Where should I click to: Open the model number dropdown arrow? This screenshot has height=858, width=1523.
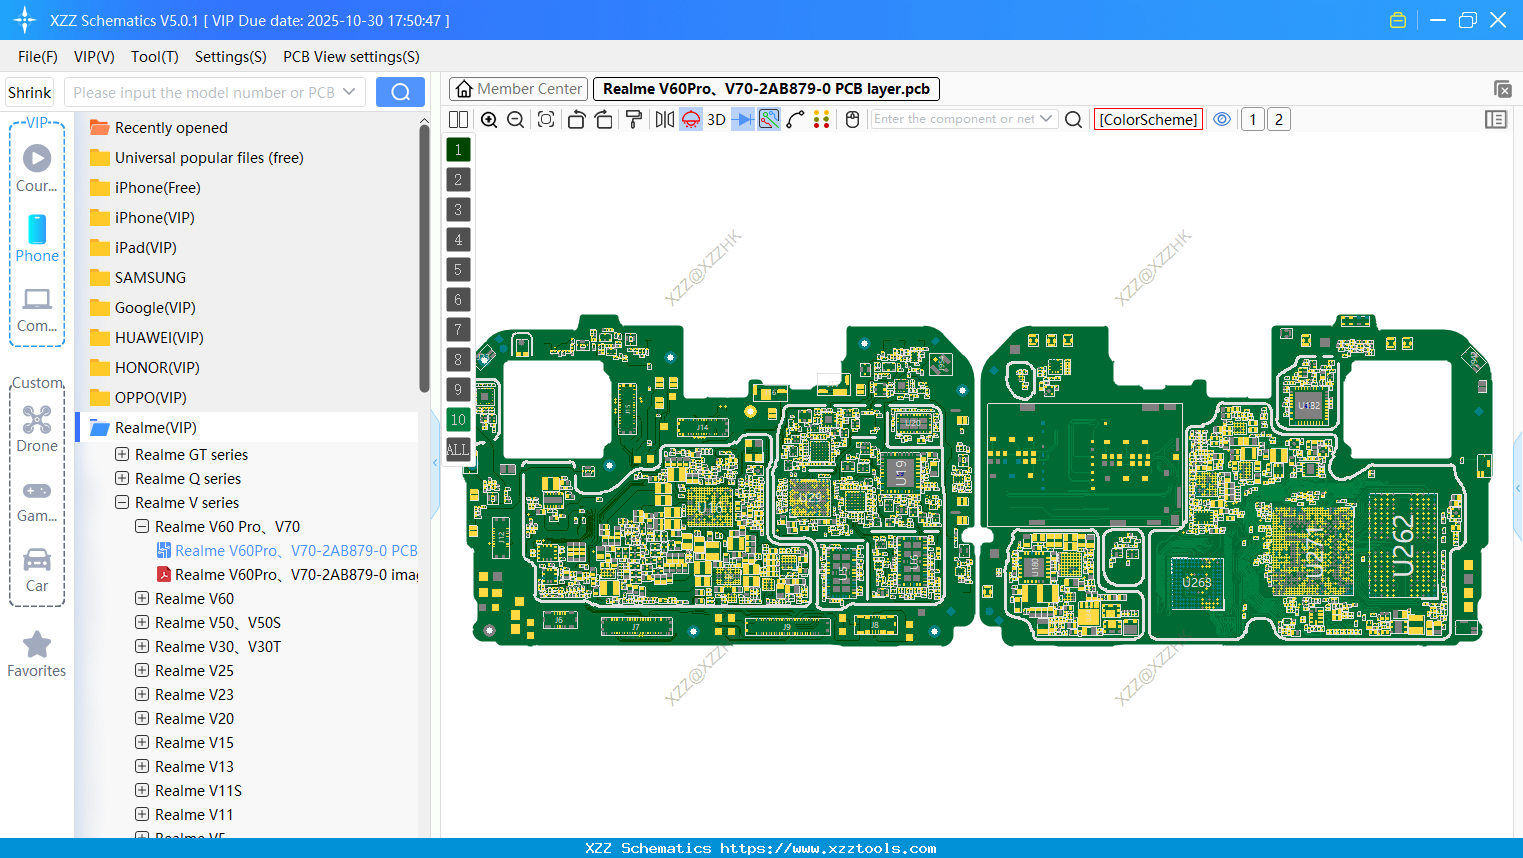click(349, 92)
